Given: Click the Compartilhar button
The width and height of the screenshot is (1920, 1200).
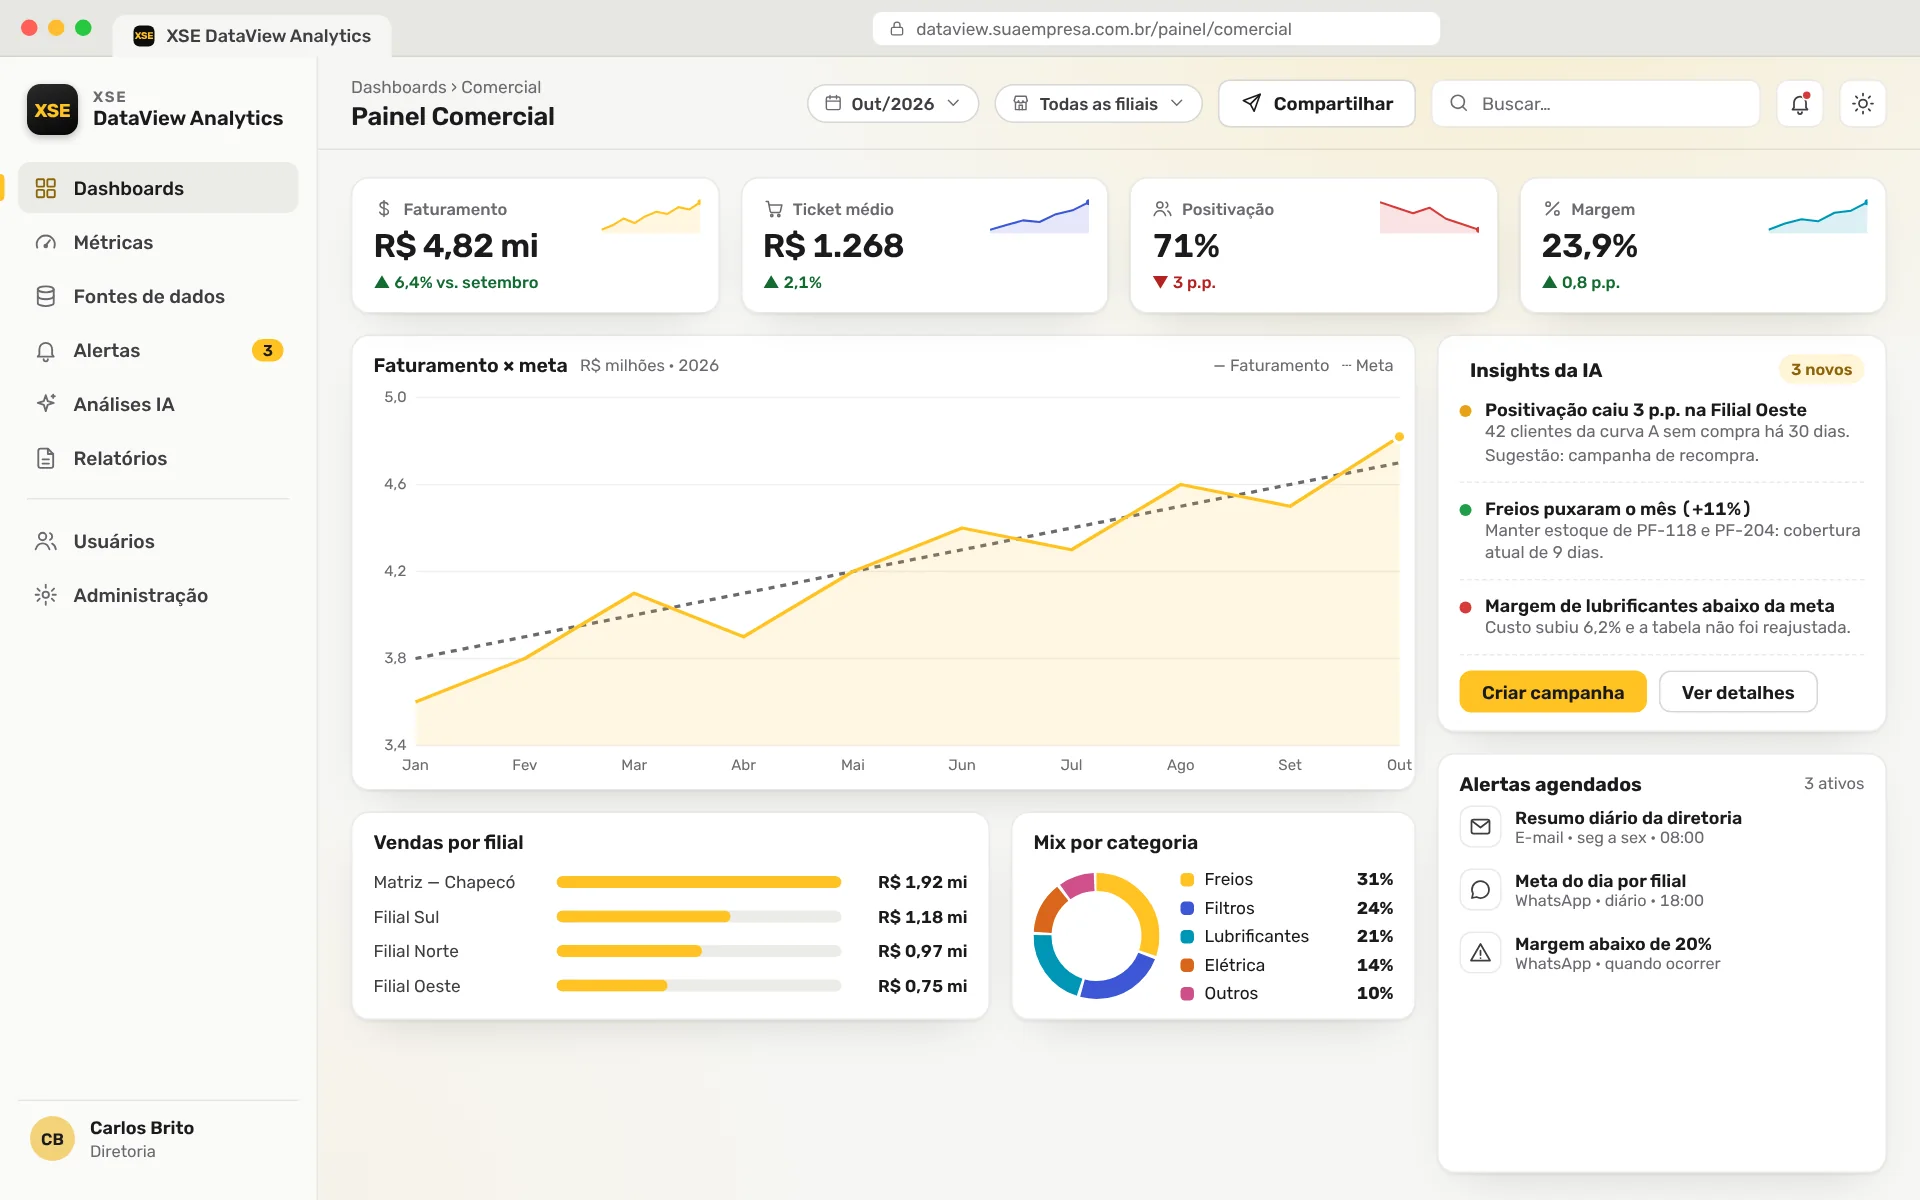Looking at the screenshot, I should click(x=1316, y=103).
